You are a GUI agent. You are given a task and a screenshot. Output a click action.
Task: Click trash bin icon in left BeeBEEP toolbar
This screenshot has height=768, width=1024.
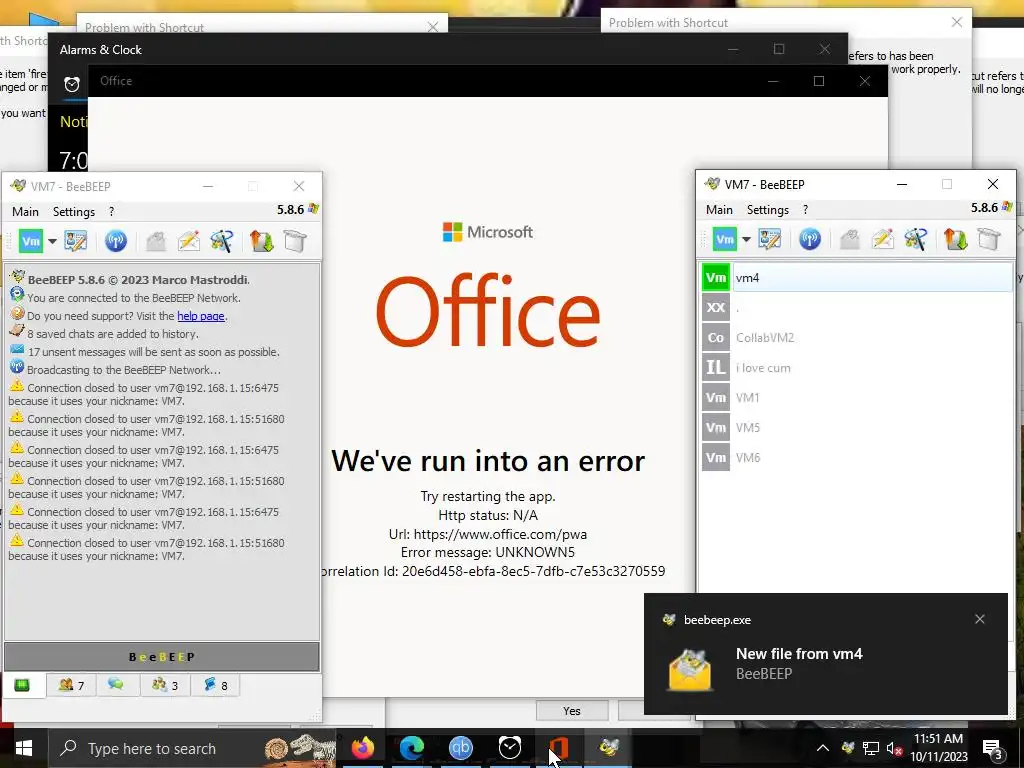point(295,241)
